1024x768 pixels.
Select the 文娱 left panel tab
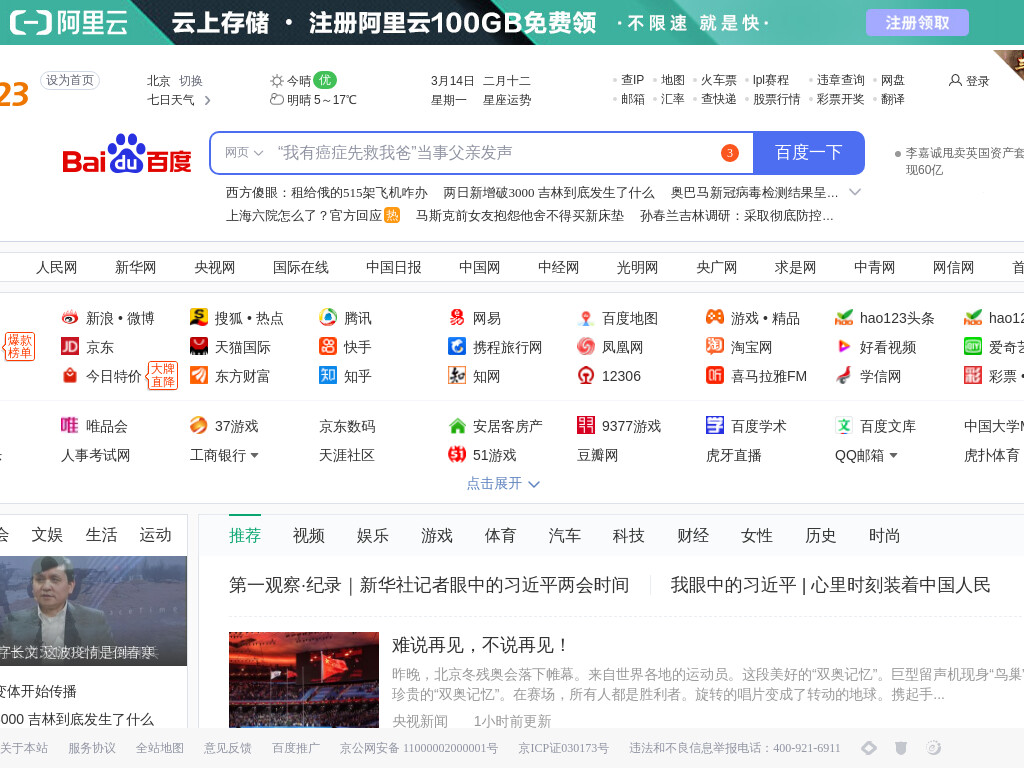(47, 535)
